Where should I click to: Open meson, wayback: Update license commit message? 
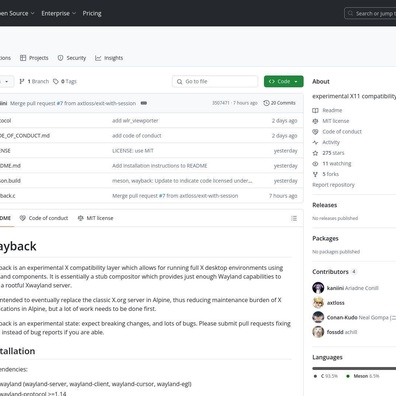click(182, 181)
